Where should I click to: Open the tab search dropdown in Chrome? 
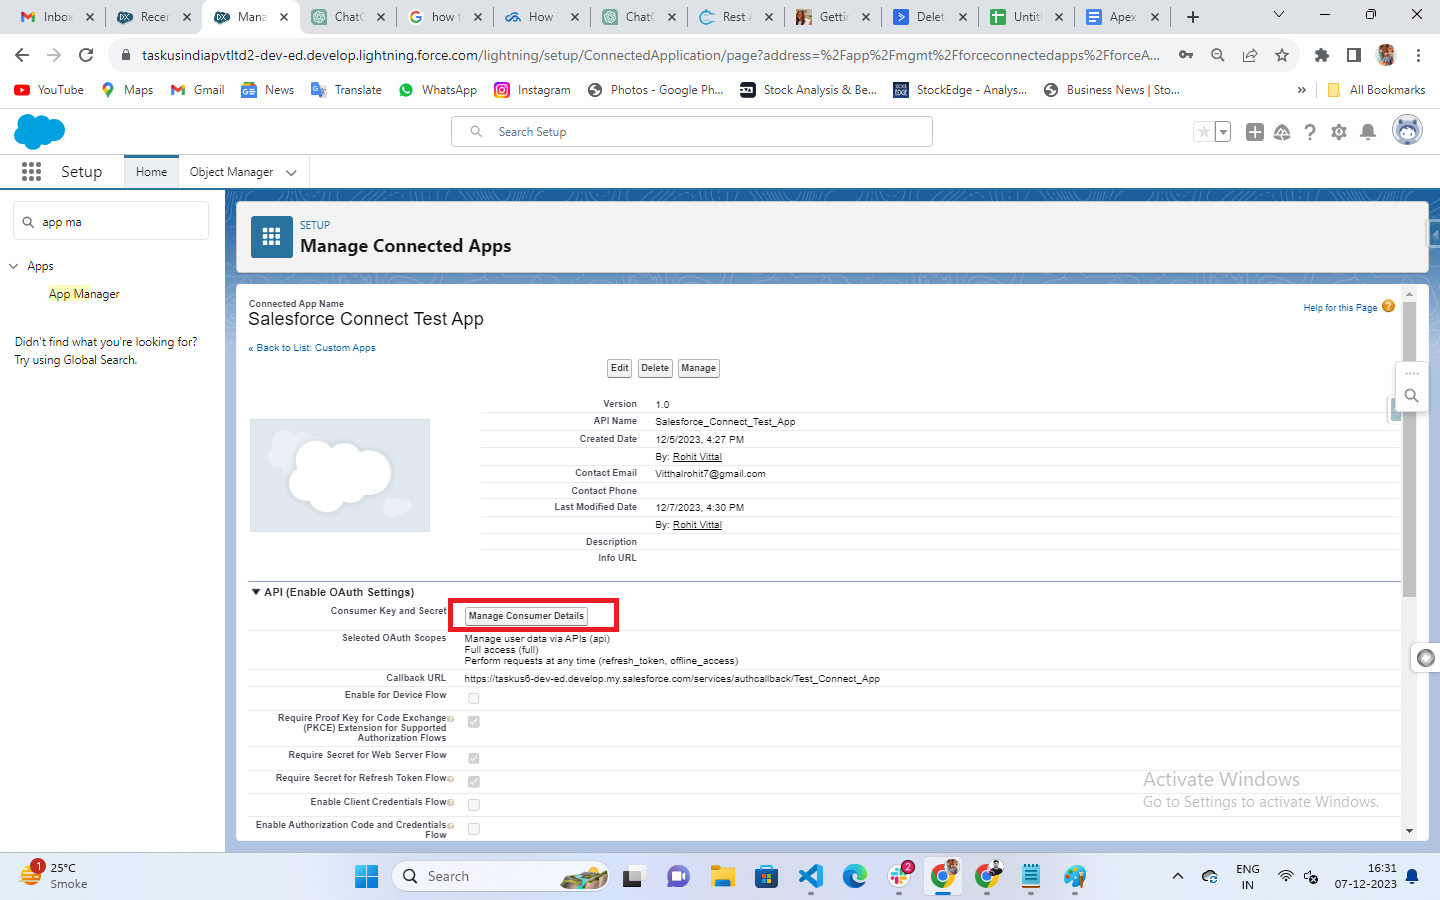pos(1279,15)
